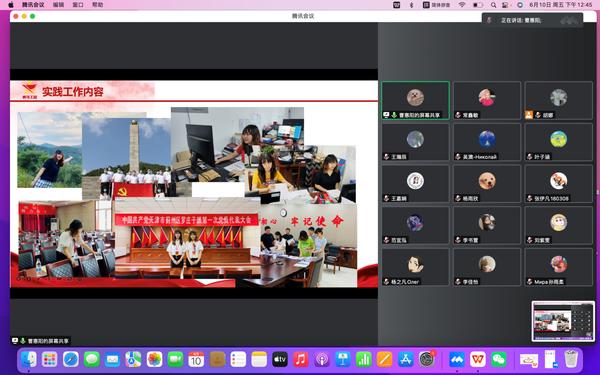The image size is (600, 375).
Task: Expand the Wi-Fi status menu
Action: (462, 5)
